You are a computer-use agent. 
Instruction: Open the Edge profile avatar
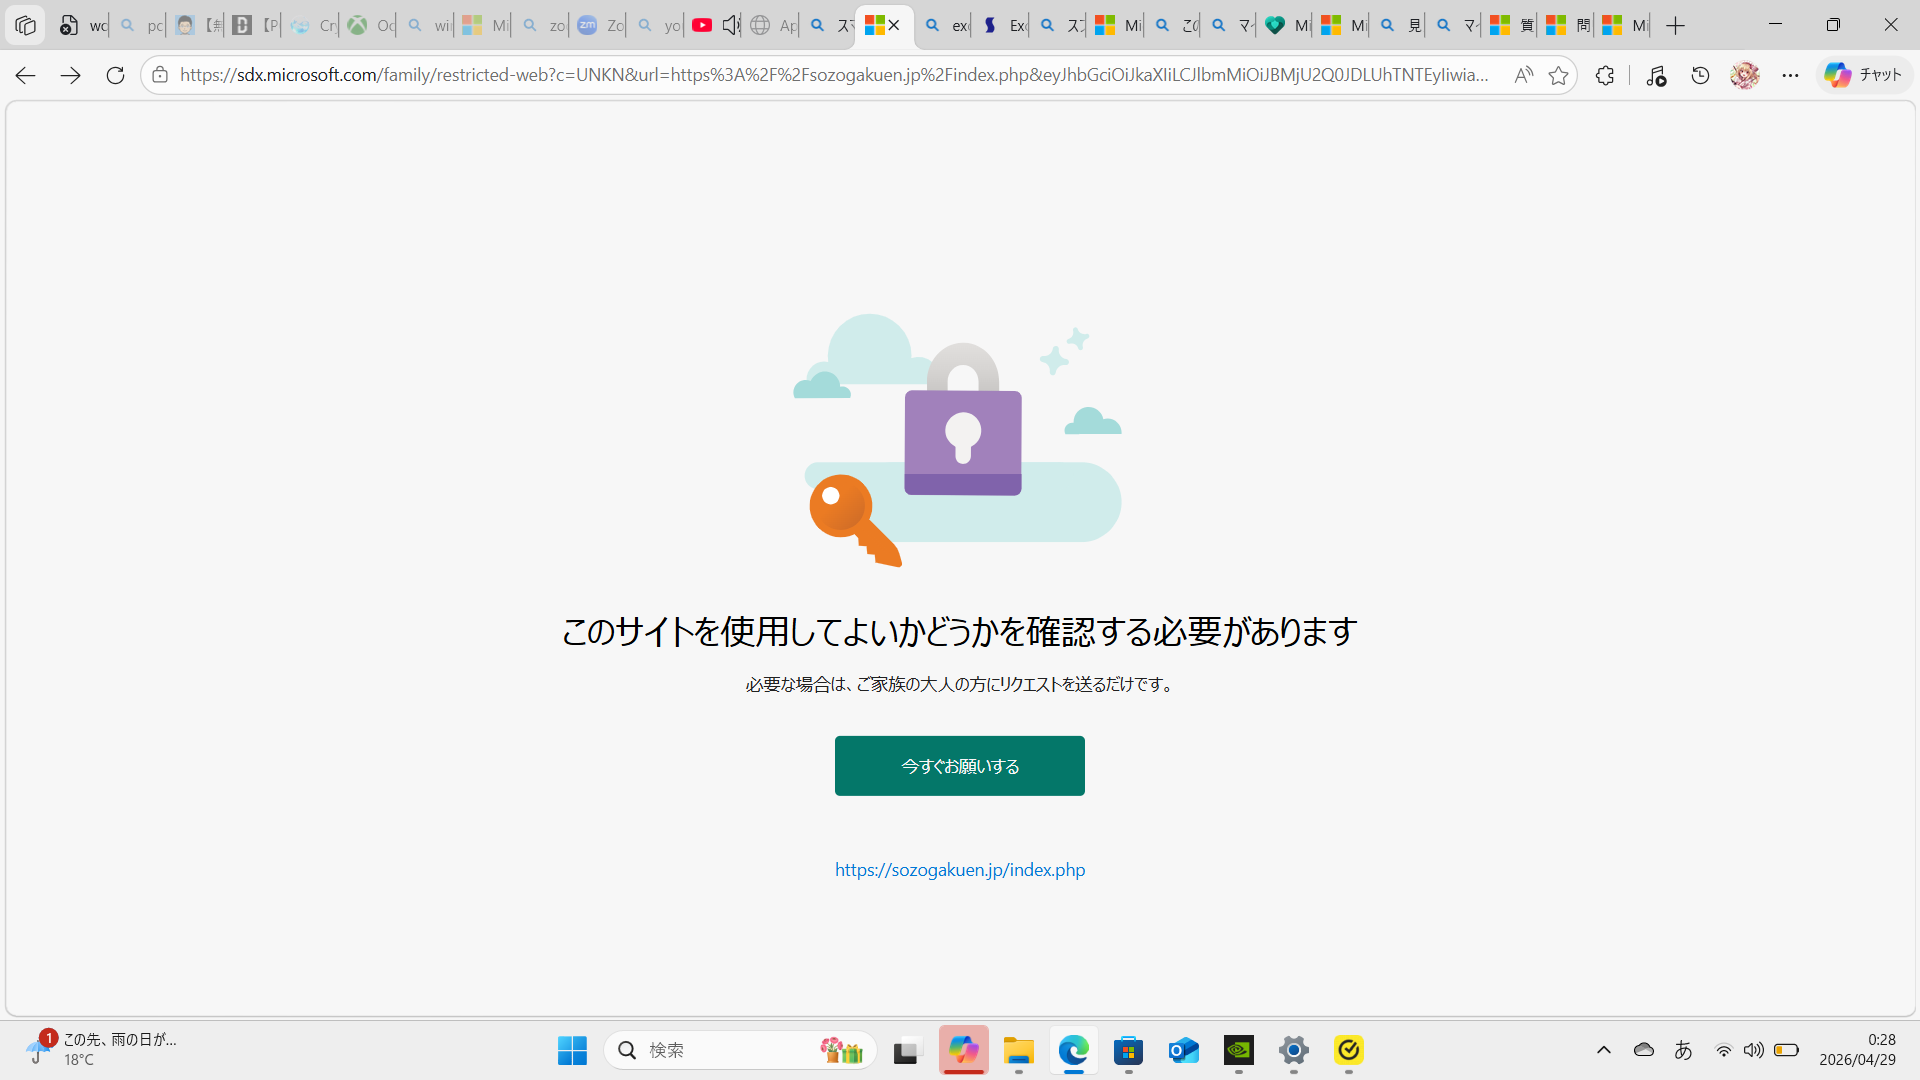coord(1745,75)
